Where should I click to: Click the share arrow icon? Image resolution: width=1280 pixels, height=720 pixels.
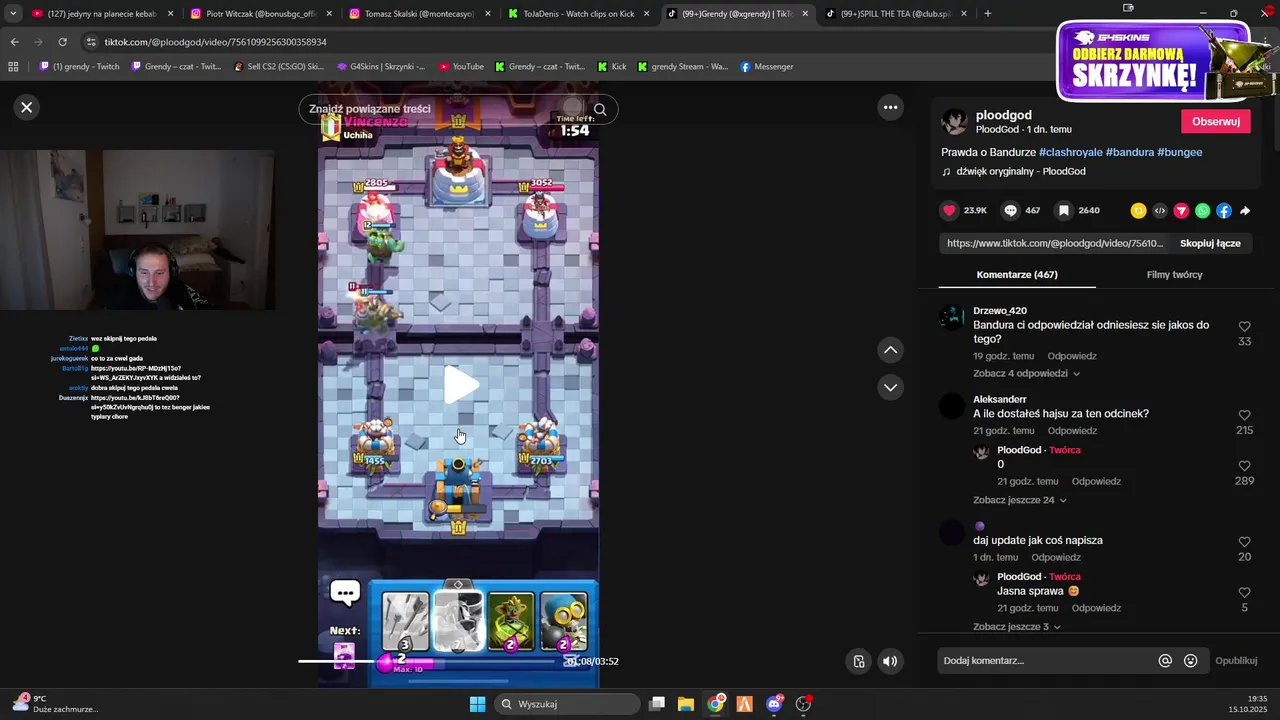1245,210
